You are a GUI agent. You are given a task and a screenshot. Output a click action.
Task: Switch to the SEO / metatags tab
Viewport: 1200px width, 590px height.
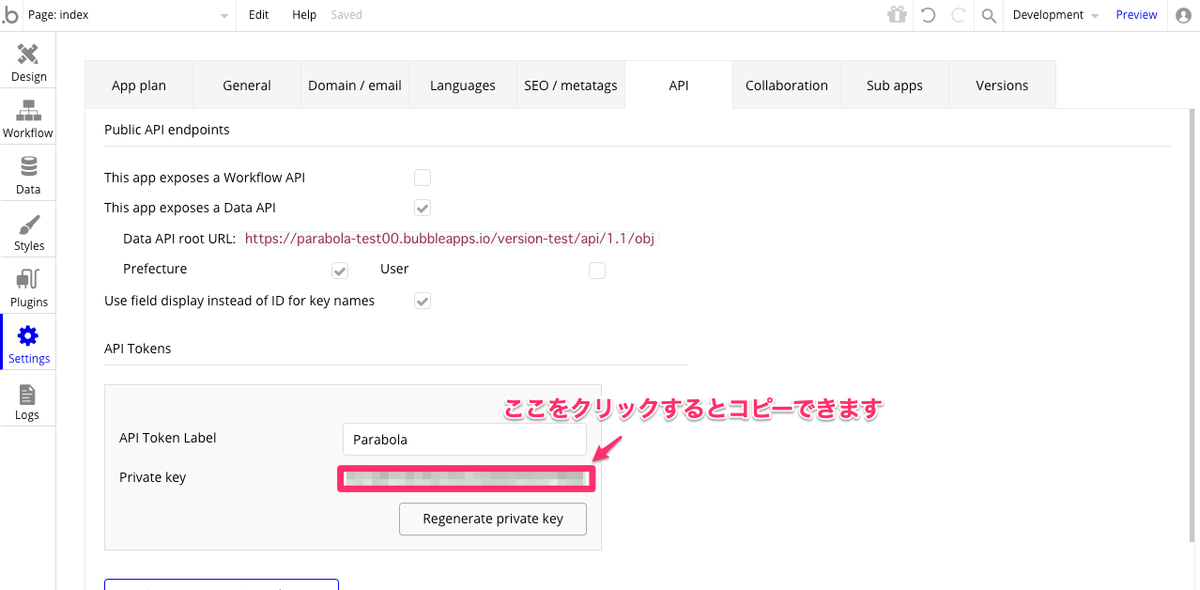(571, 86)
